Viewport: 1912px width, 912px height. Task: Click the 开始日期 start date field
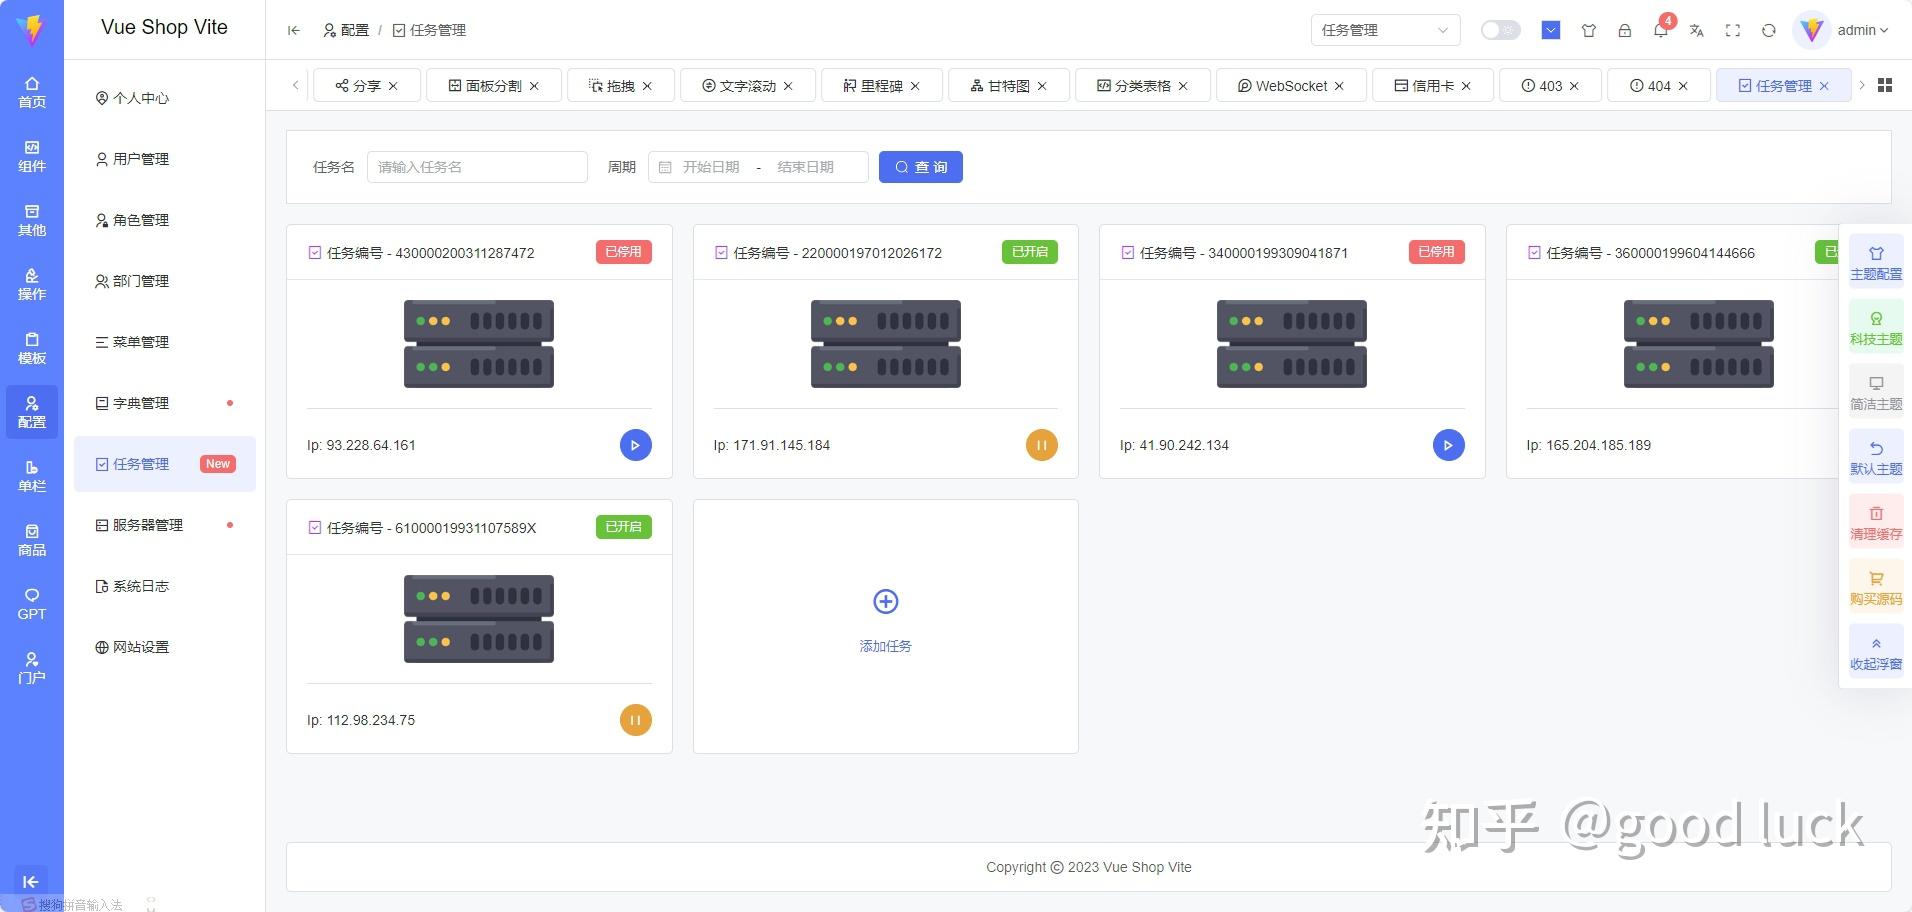click(x=711, y=167)
